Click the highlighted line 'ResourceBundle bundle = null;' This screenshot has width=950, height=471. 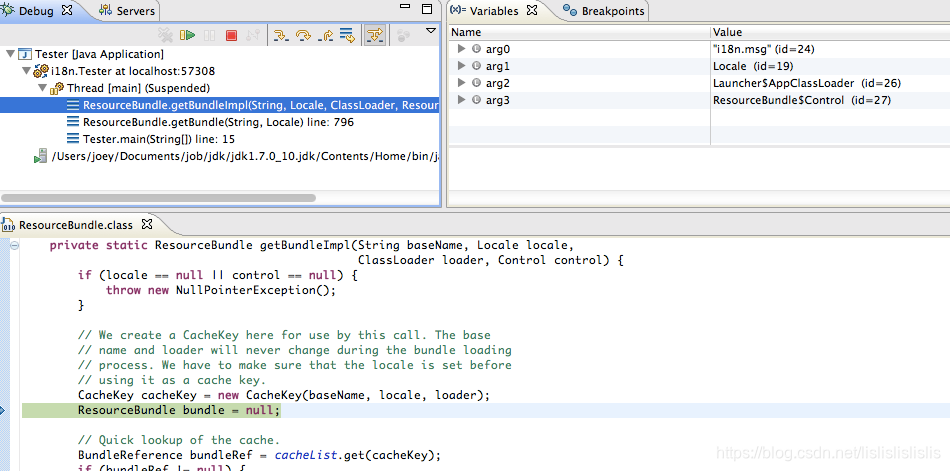pos(179,410)
